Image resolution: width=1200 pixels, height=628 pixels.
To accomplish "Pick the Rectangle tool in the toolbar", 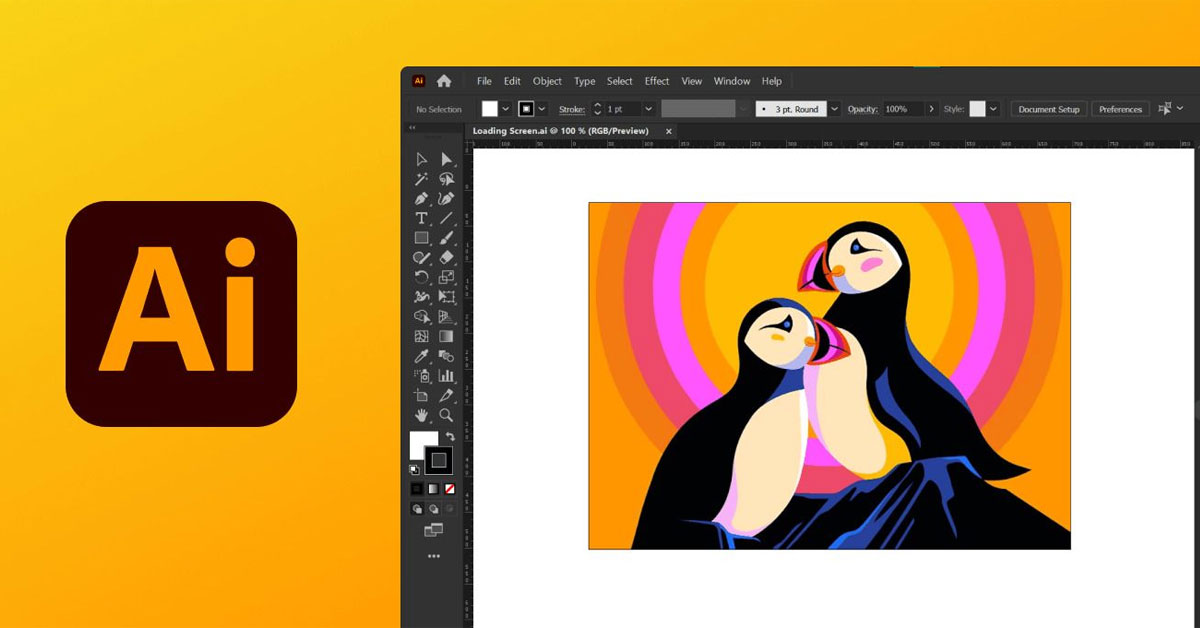I will tap(421, 238).
